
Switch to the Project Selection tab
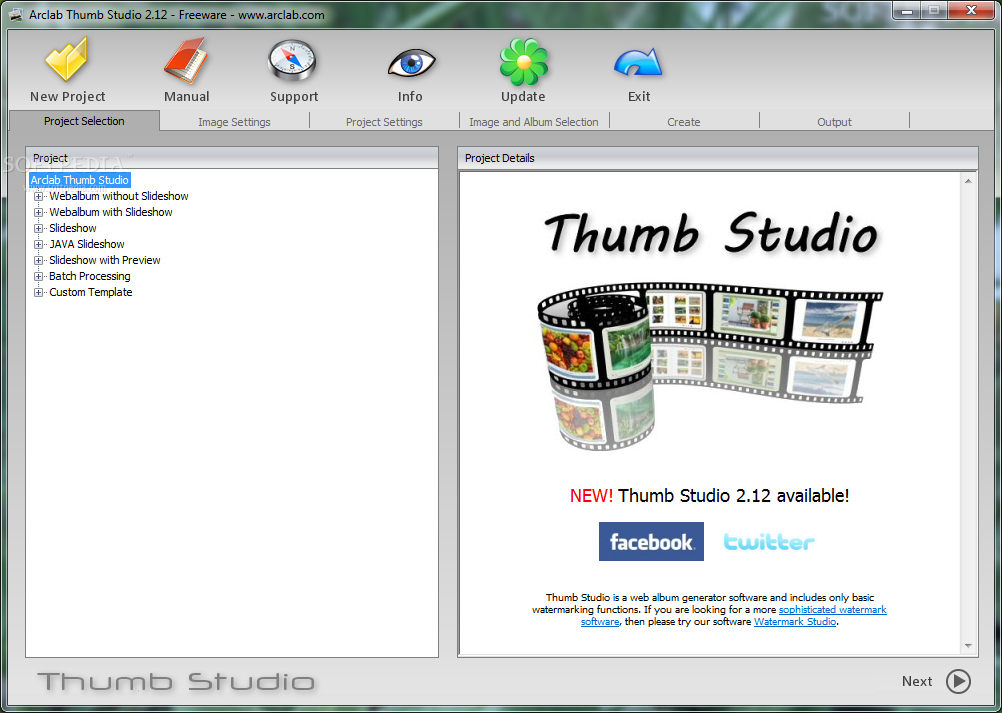click(x=84, y=121)
